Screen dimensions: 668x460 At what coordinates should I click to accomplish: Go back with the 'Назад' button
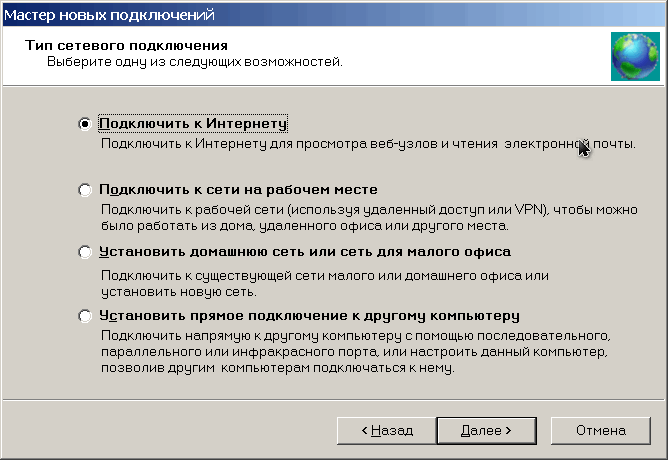(387, 431)
